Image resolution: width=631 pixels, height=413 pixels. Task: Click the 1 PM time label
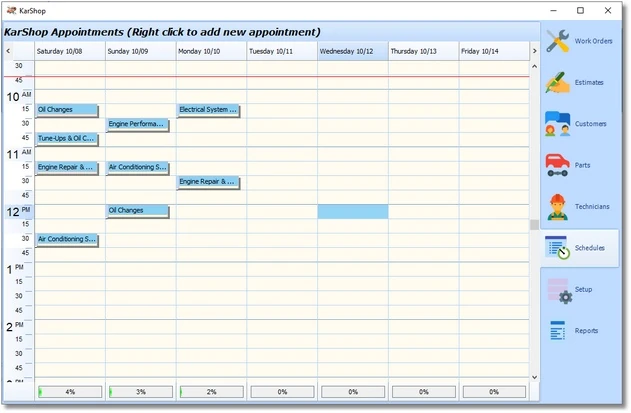coord(15,269)
